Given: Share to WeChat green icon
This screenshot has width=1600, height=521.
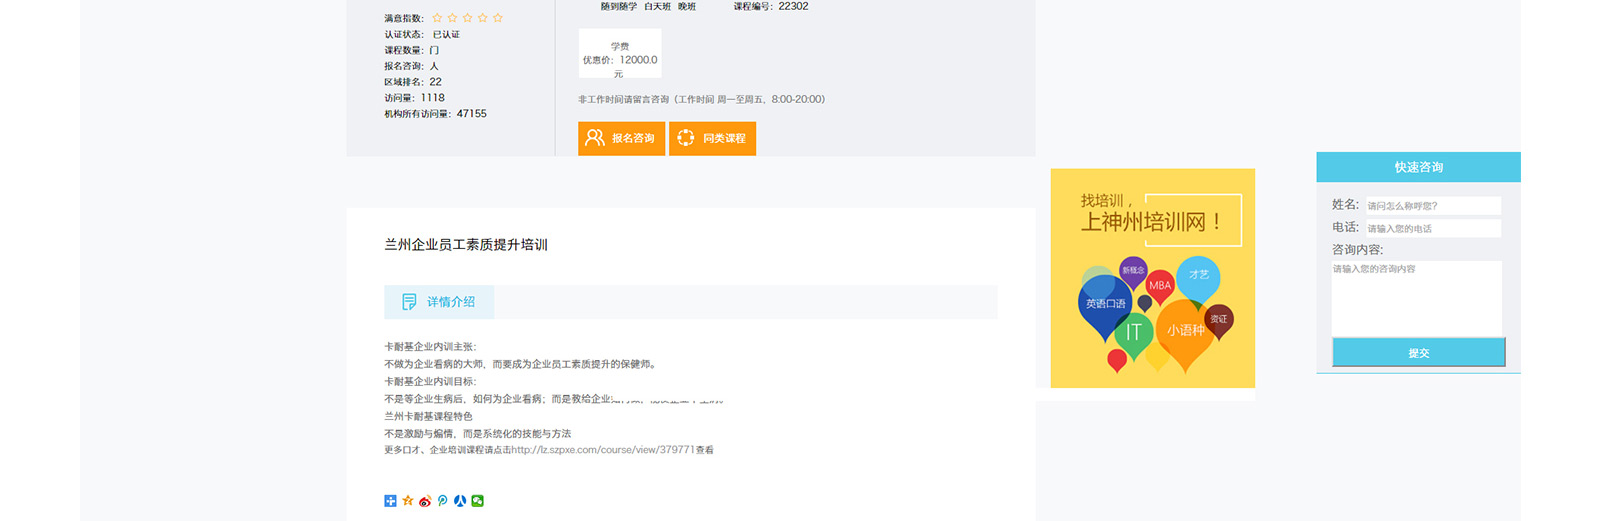Looking at the screenshot, I should (478, 501).
